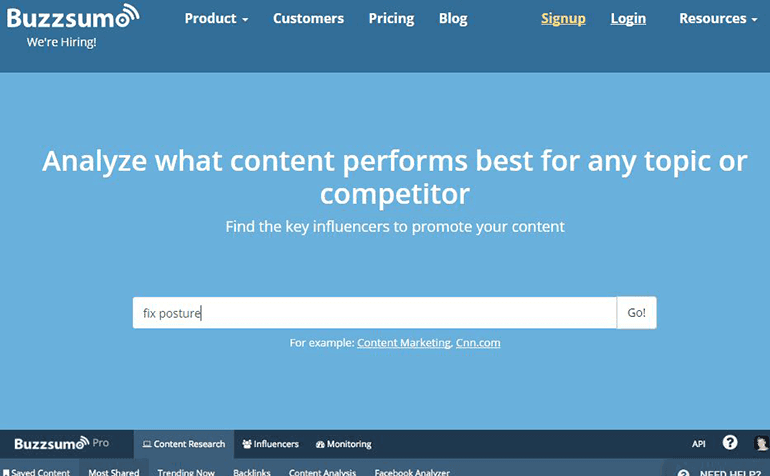Click the Signup link
Image resolution: width=770 pixels, height=476 pixels.
[x=563, y=18]
